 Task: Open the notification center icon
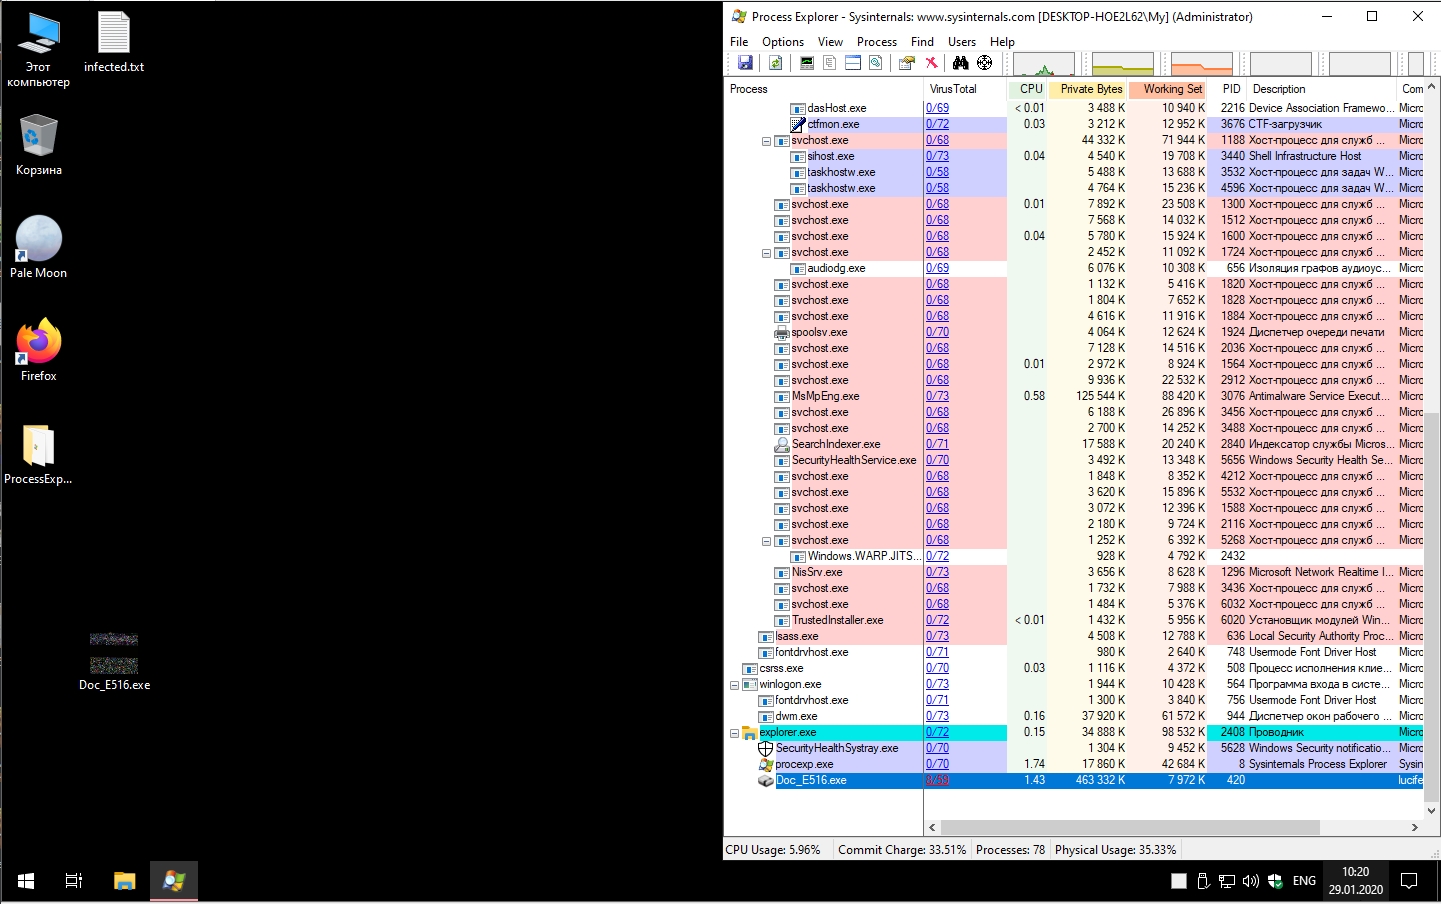(1409, 881)
